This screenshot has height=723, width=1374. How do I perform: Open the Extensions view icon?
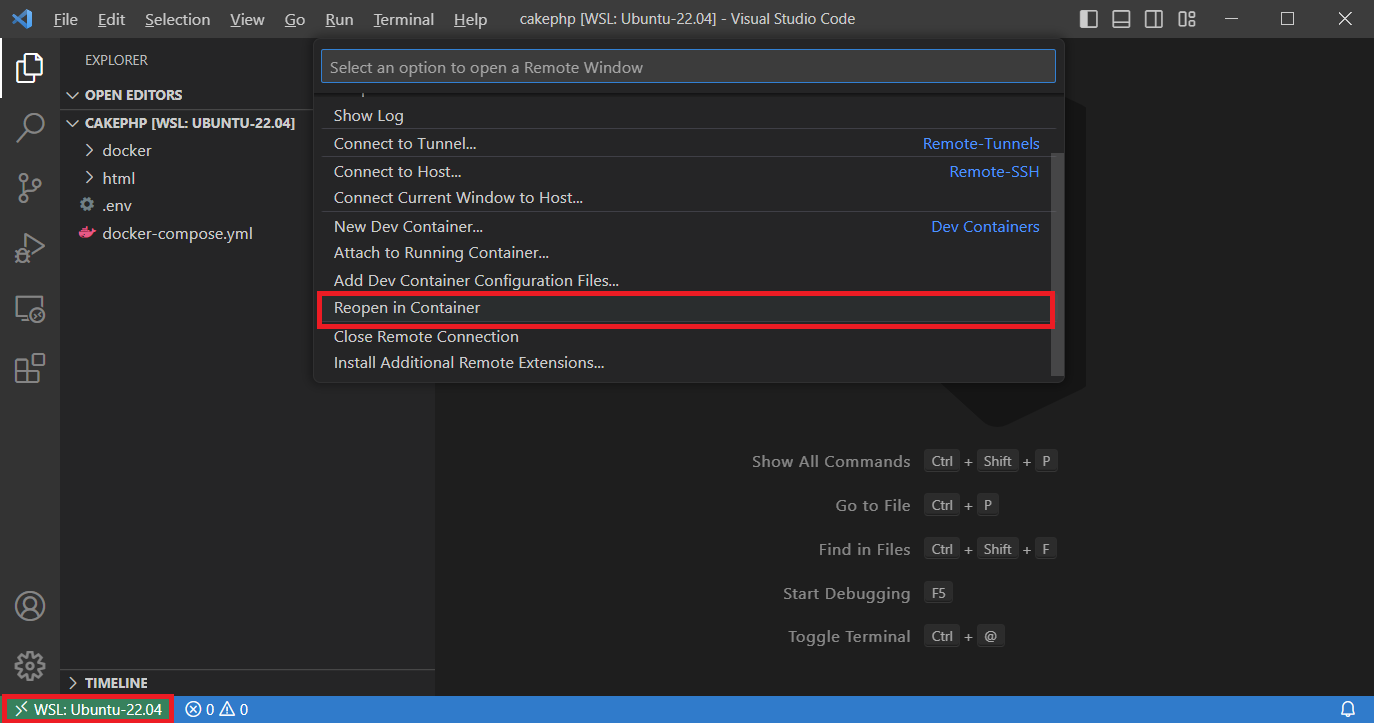(30, 368)
